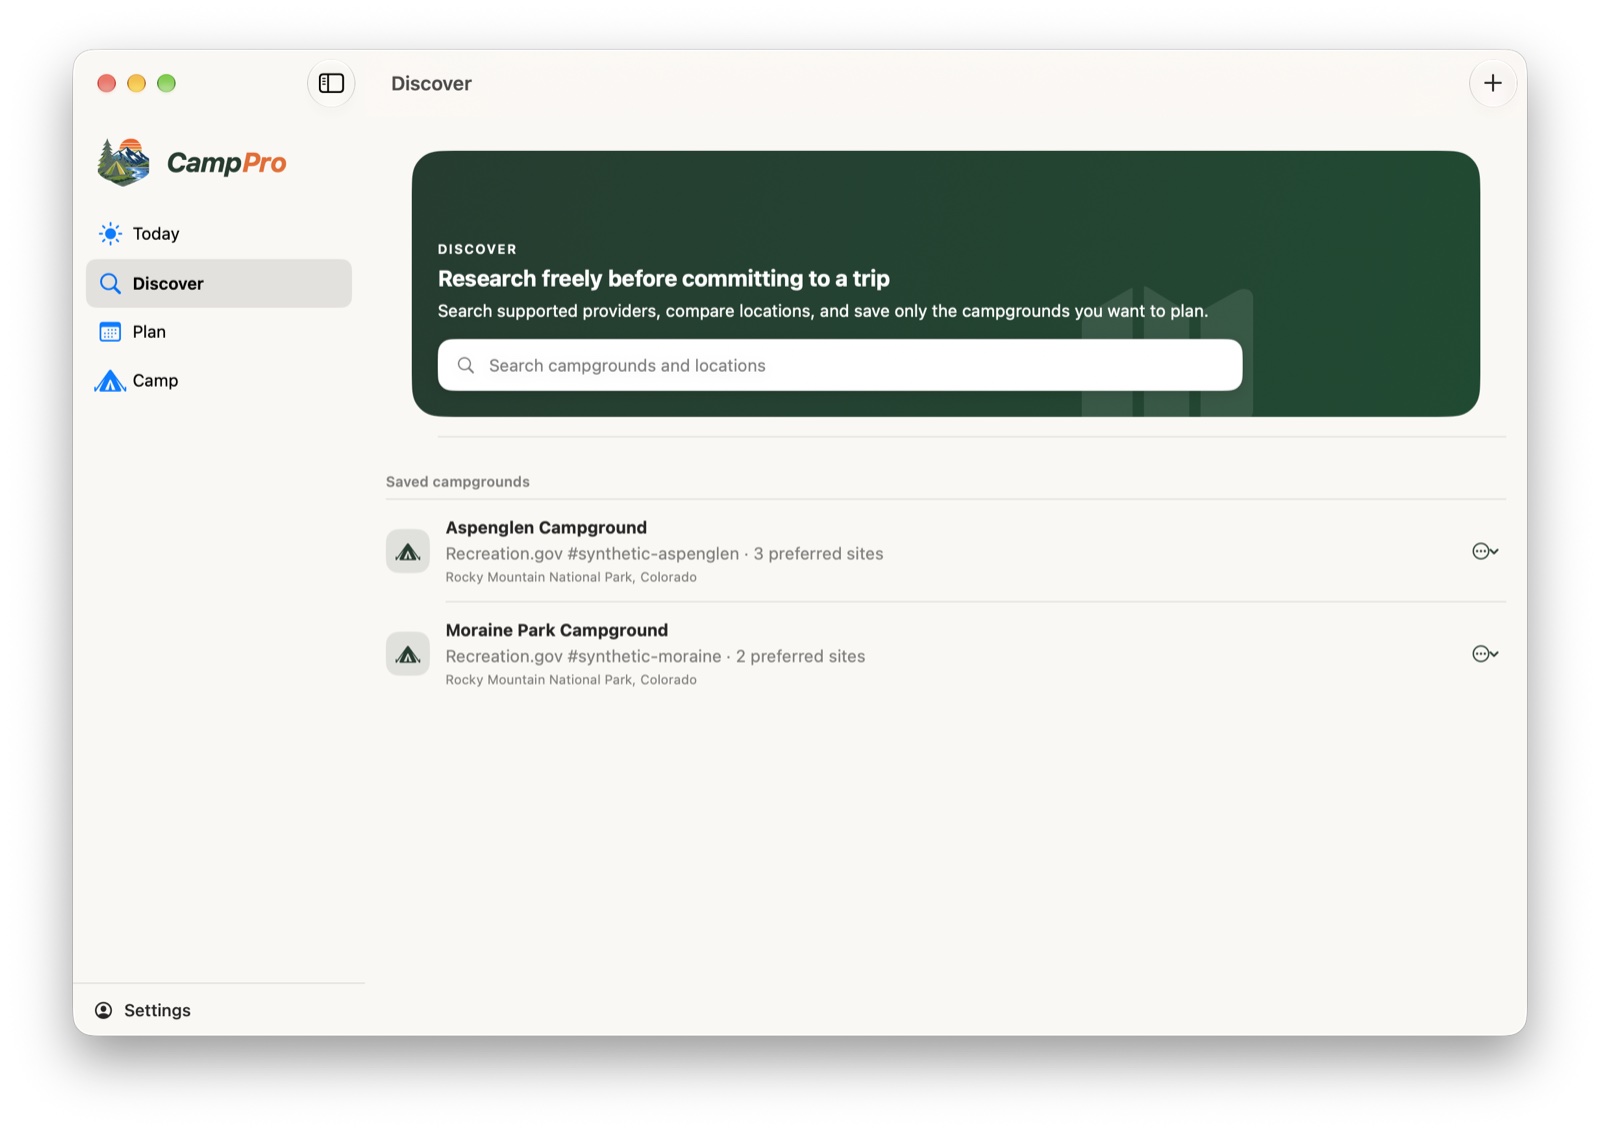Click 'Saved campgrounds' heading

point(458,482)
